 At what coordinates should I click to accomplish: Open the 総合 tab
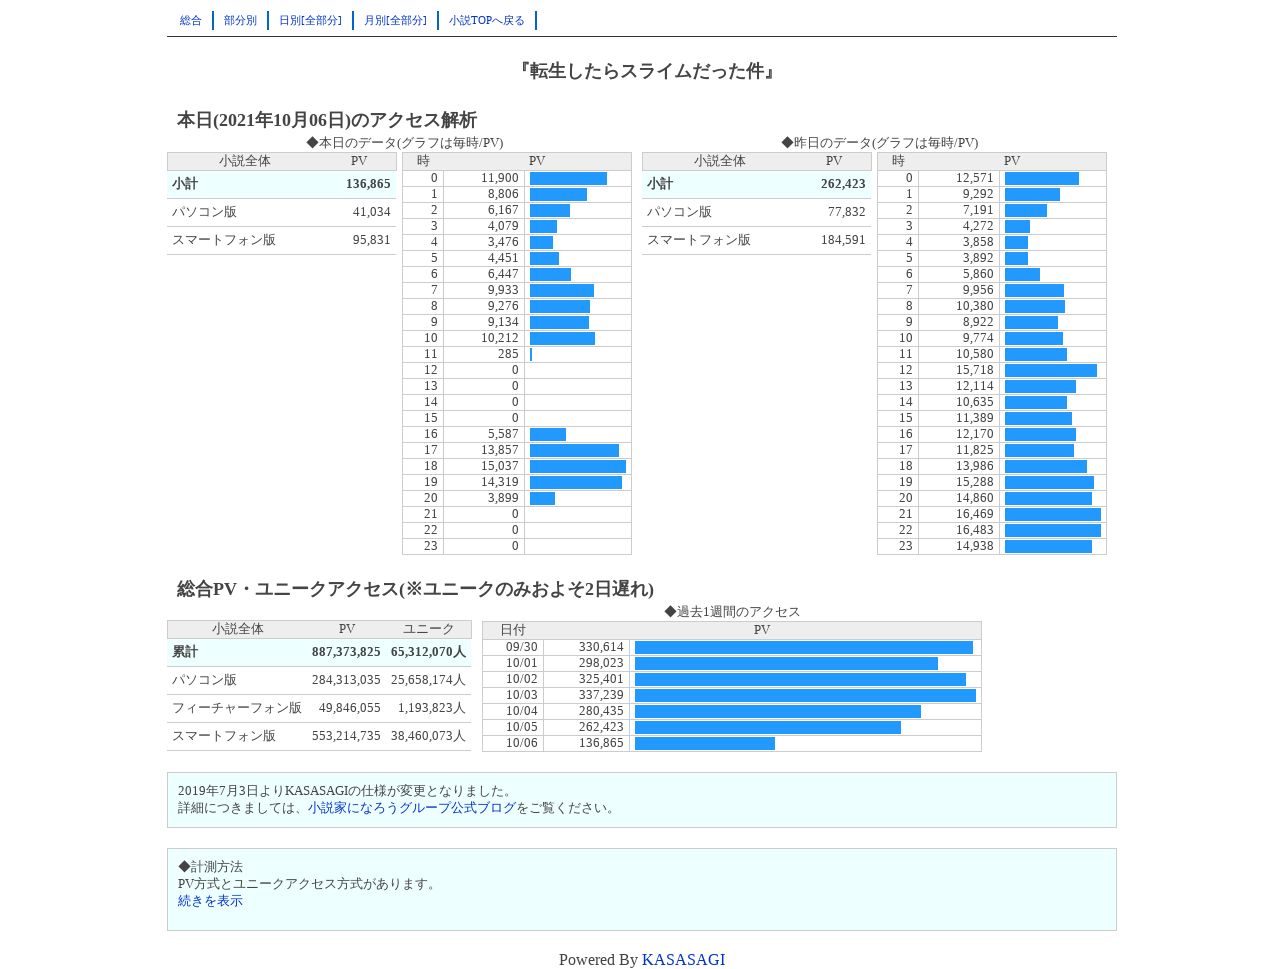[191, 20]
